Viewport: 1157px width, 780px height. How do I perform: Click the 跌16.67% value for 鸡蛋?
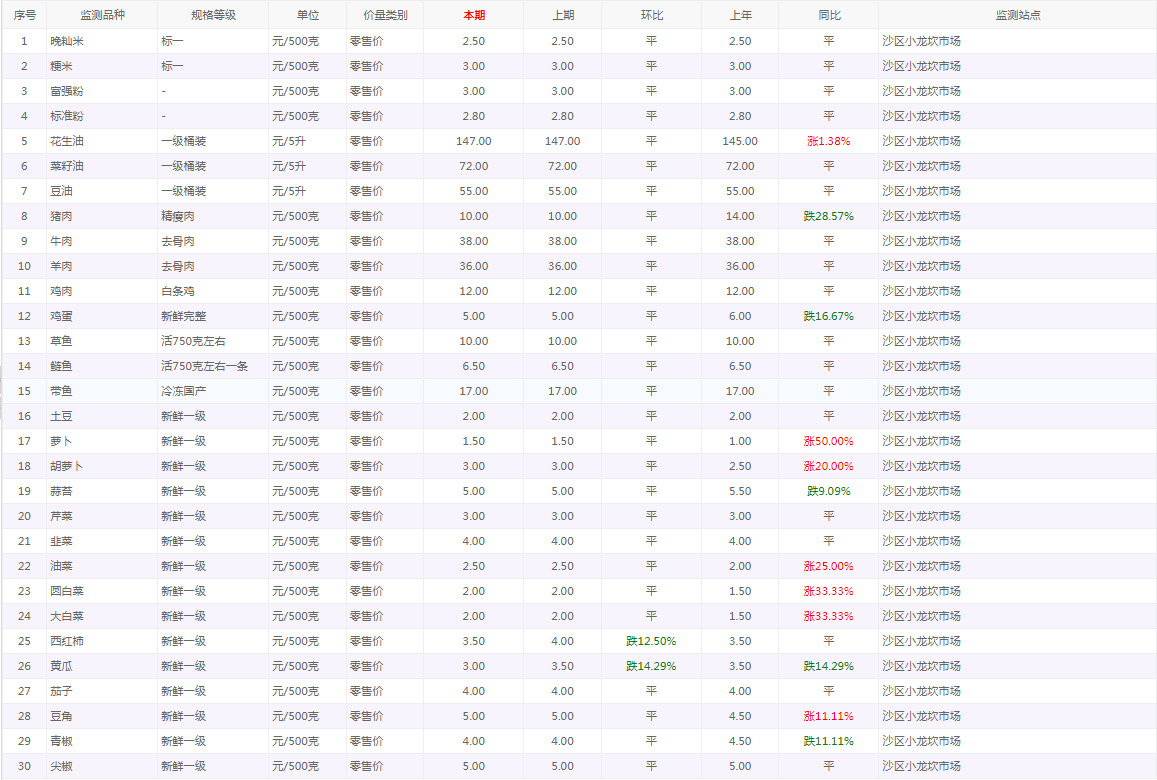click(828, 316)
